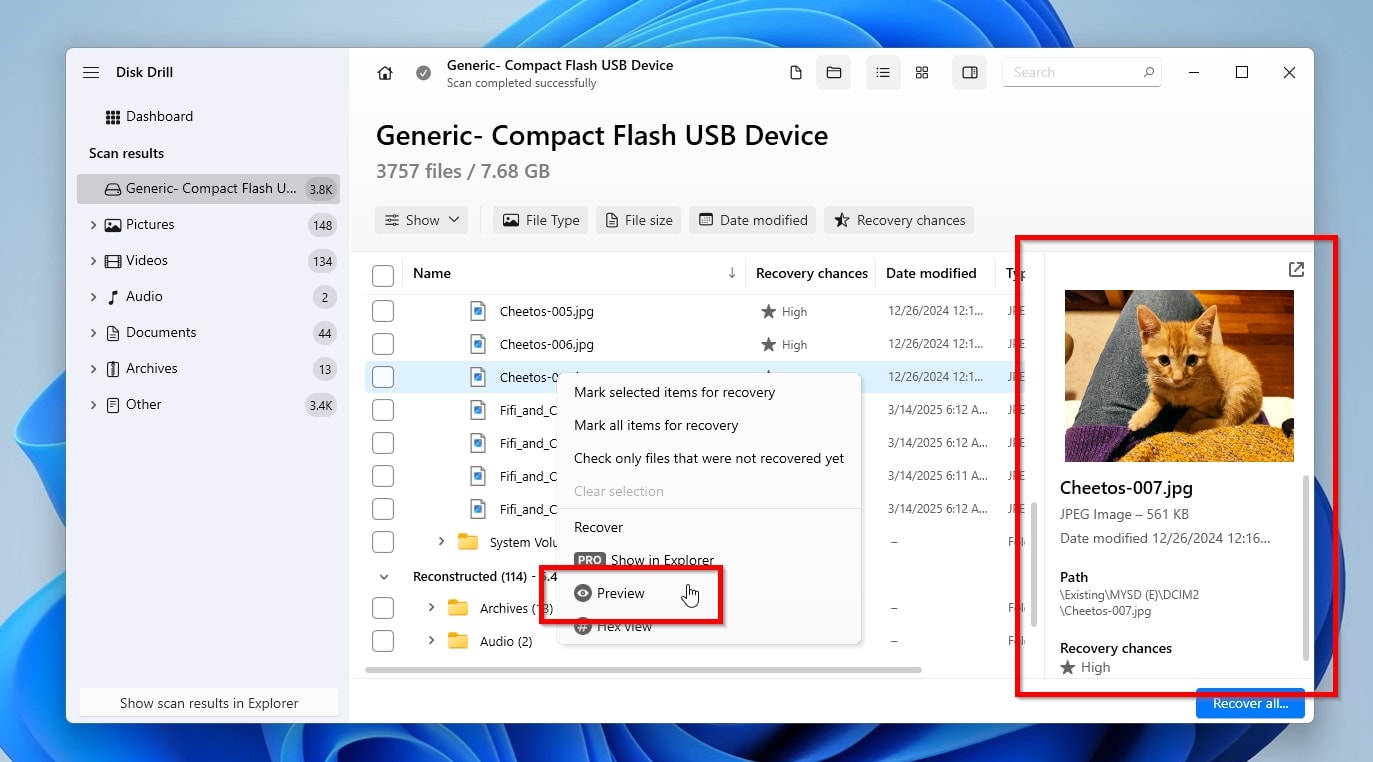This screenshot has width=1373, height=762.
Task: Select the grid view icon
Action: (922, 73)
